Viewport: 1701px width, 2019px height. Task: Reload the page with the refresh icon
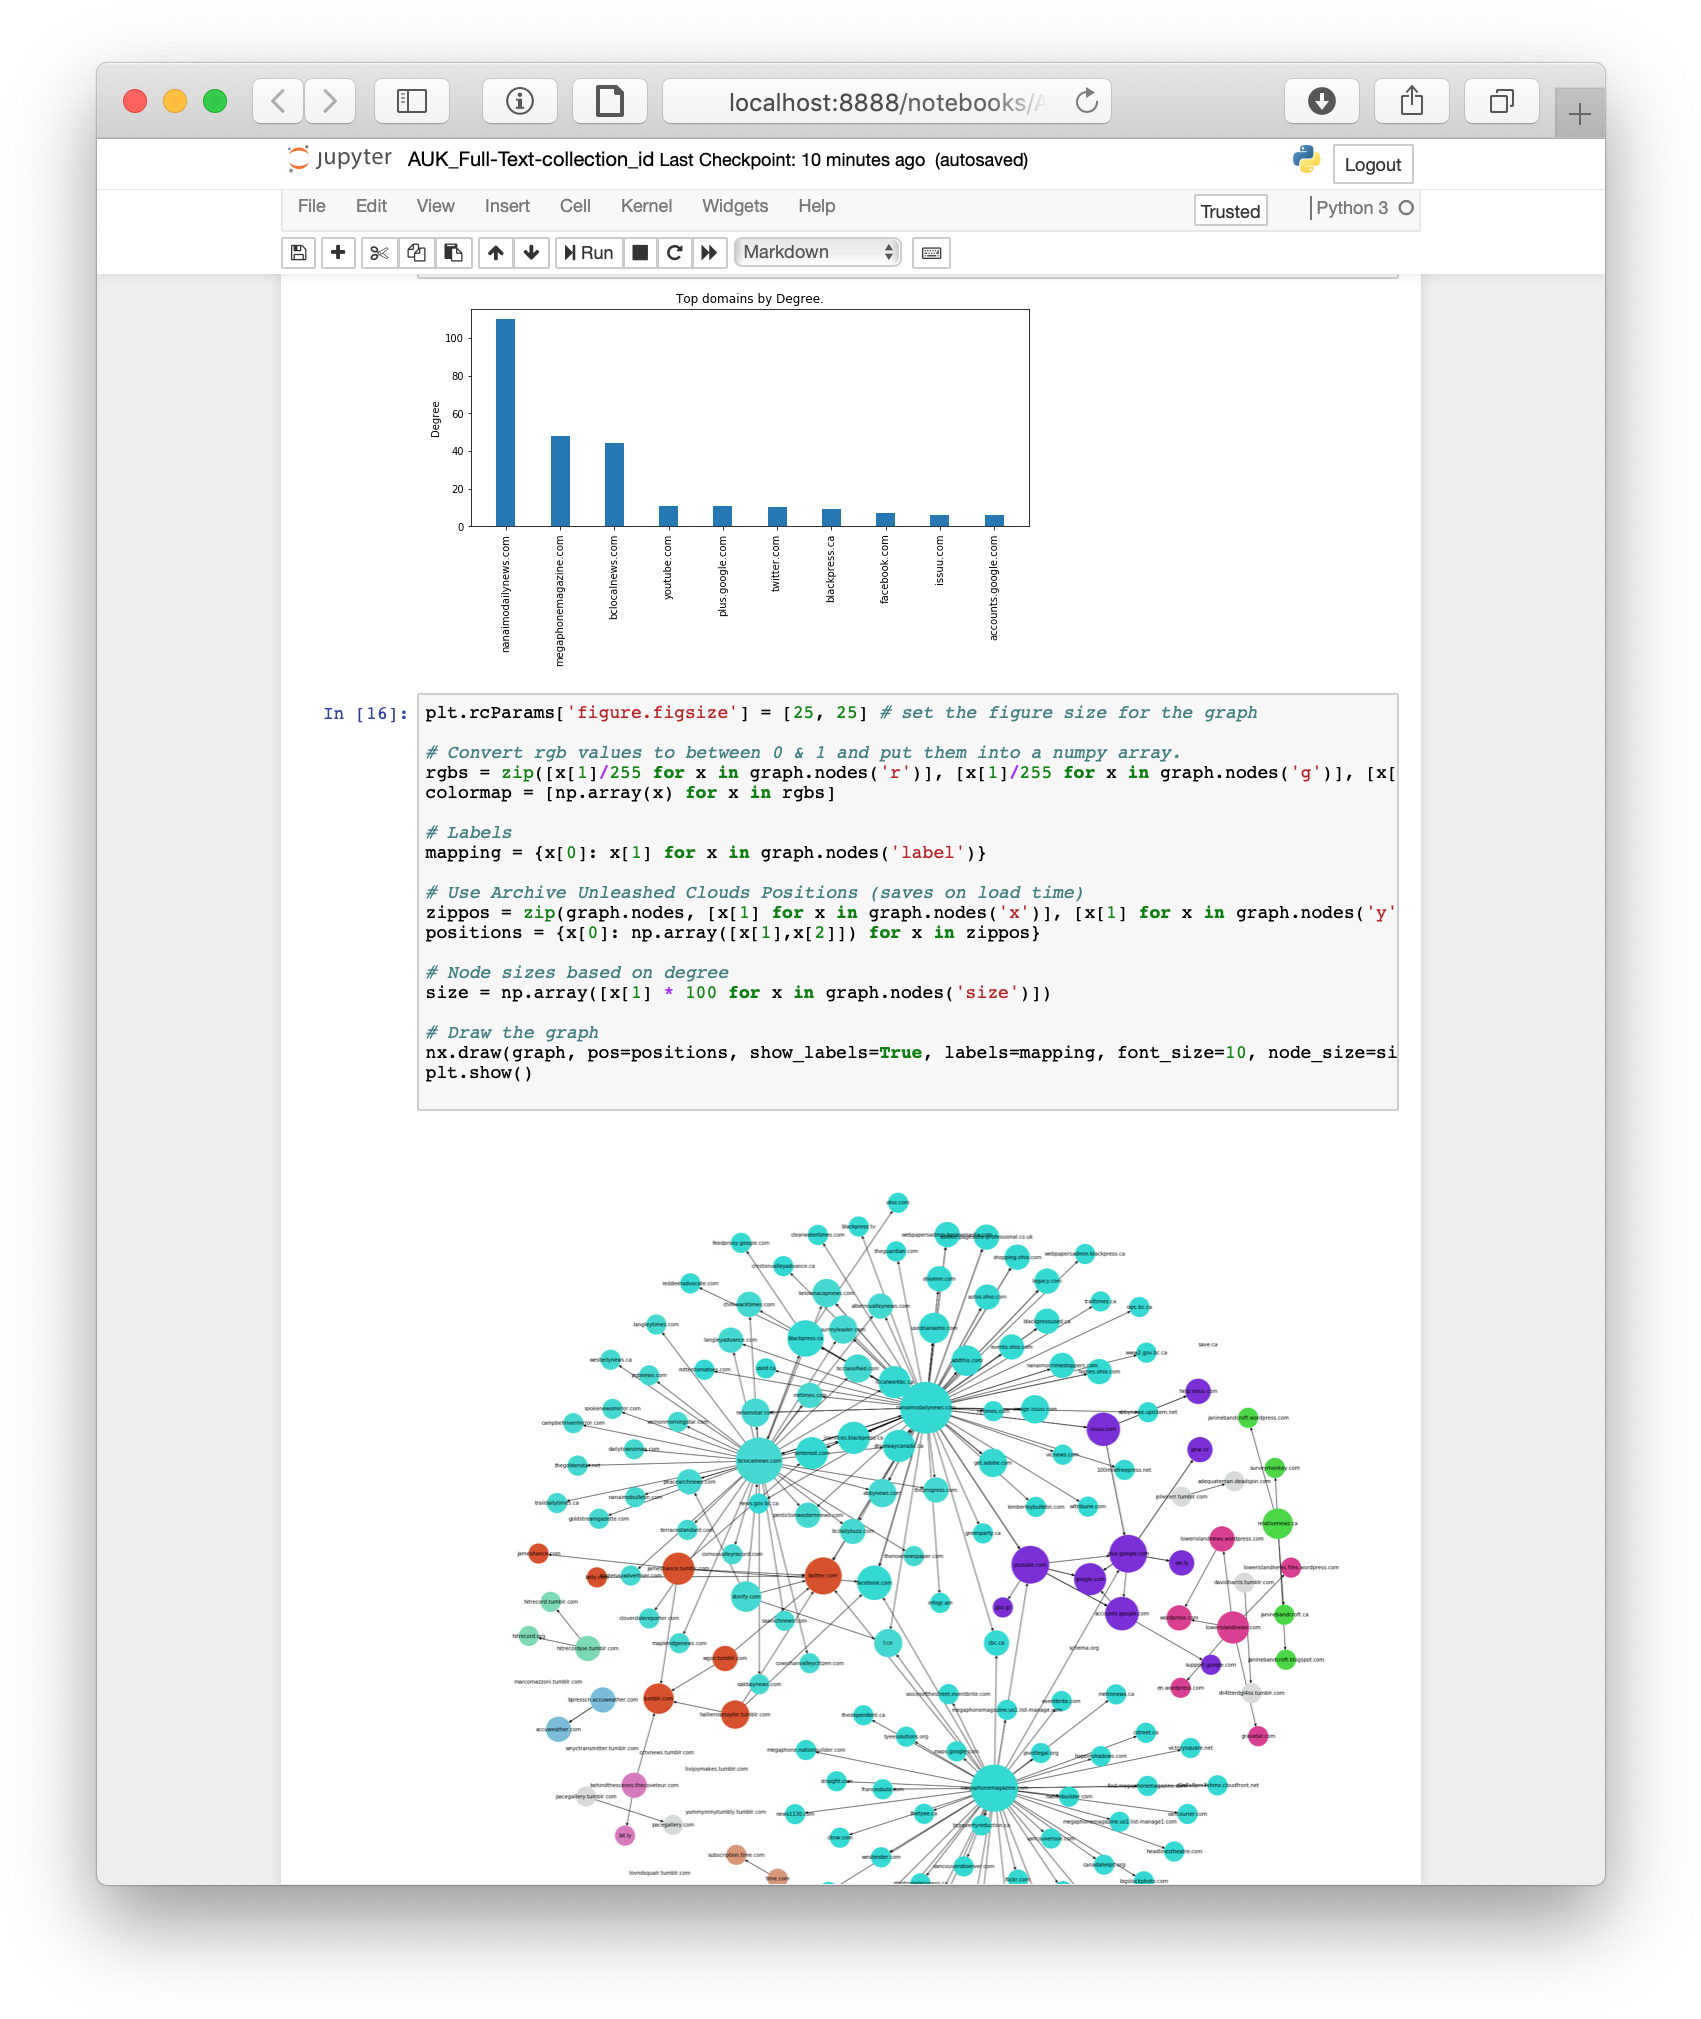point(1086,101)
